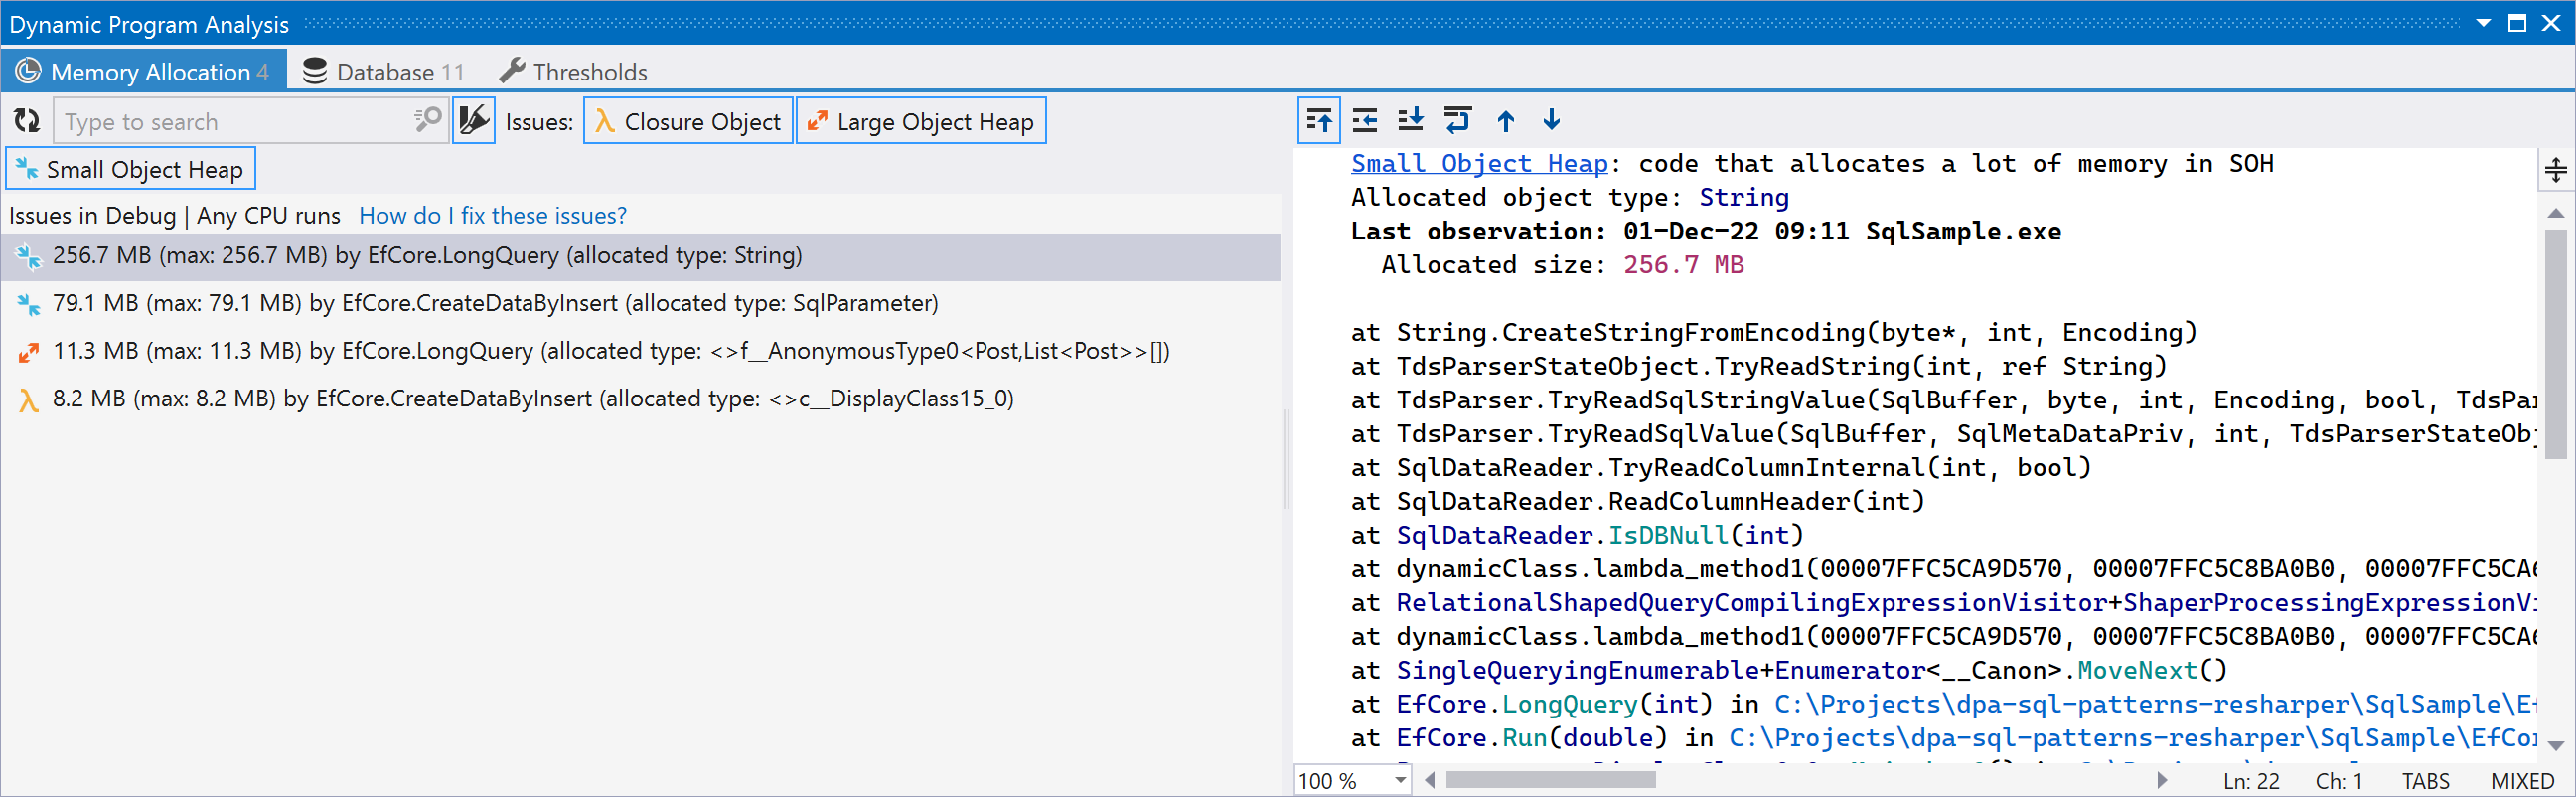Screen dimensions: 2576x797
Task: Click 'How do I fix these issues?' link
Action: coord(492,215)
